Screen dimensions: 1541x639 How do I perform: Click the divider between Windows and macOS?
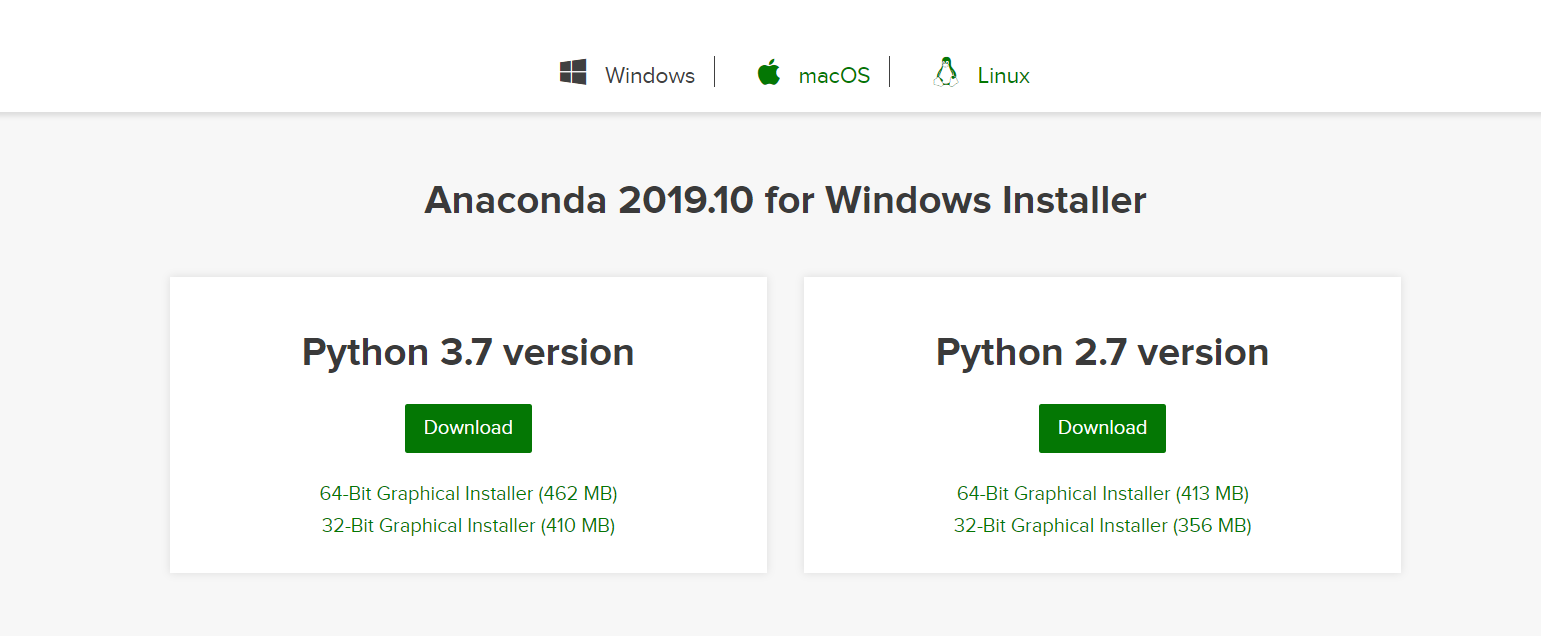tap(715, 72)
